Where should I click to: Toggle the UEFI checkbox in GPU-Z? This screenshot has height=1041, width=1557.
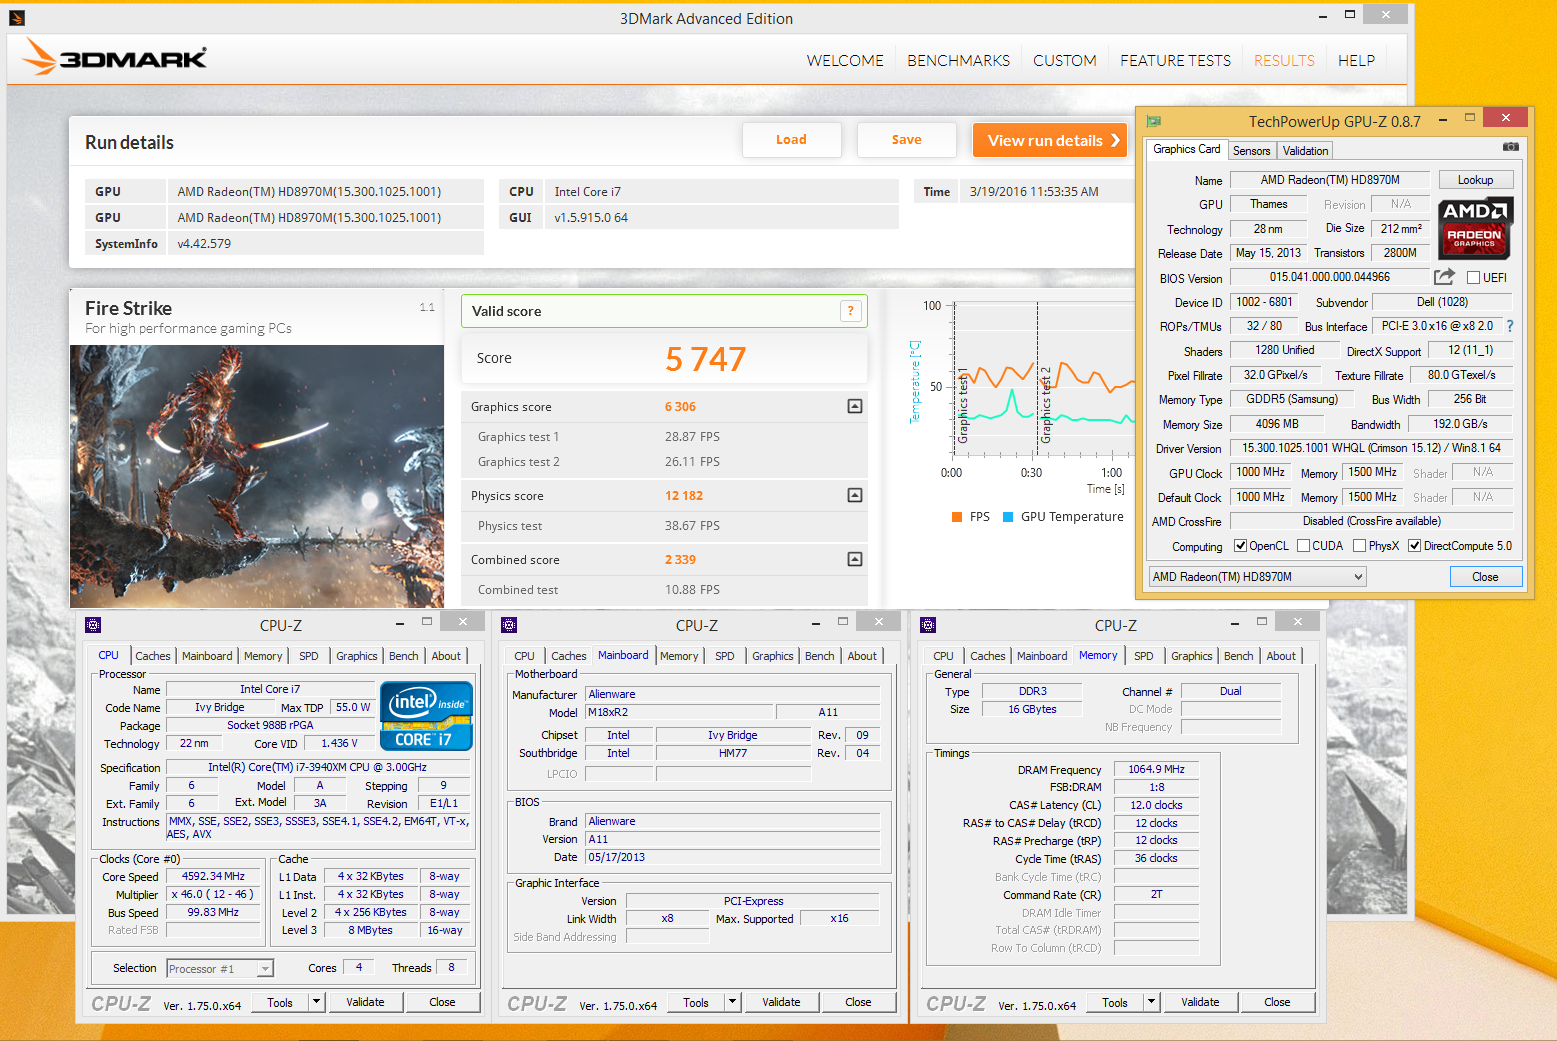(1473, 278)
